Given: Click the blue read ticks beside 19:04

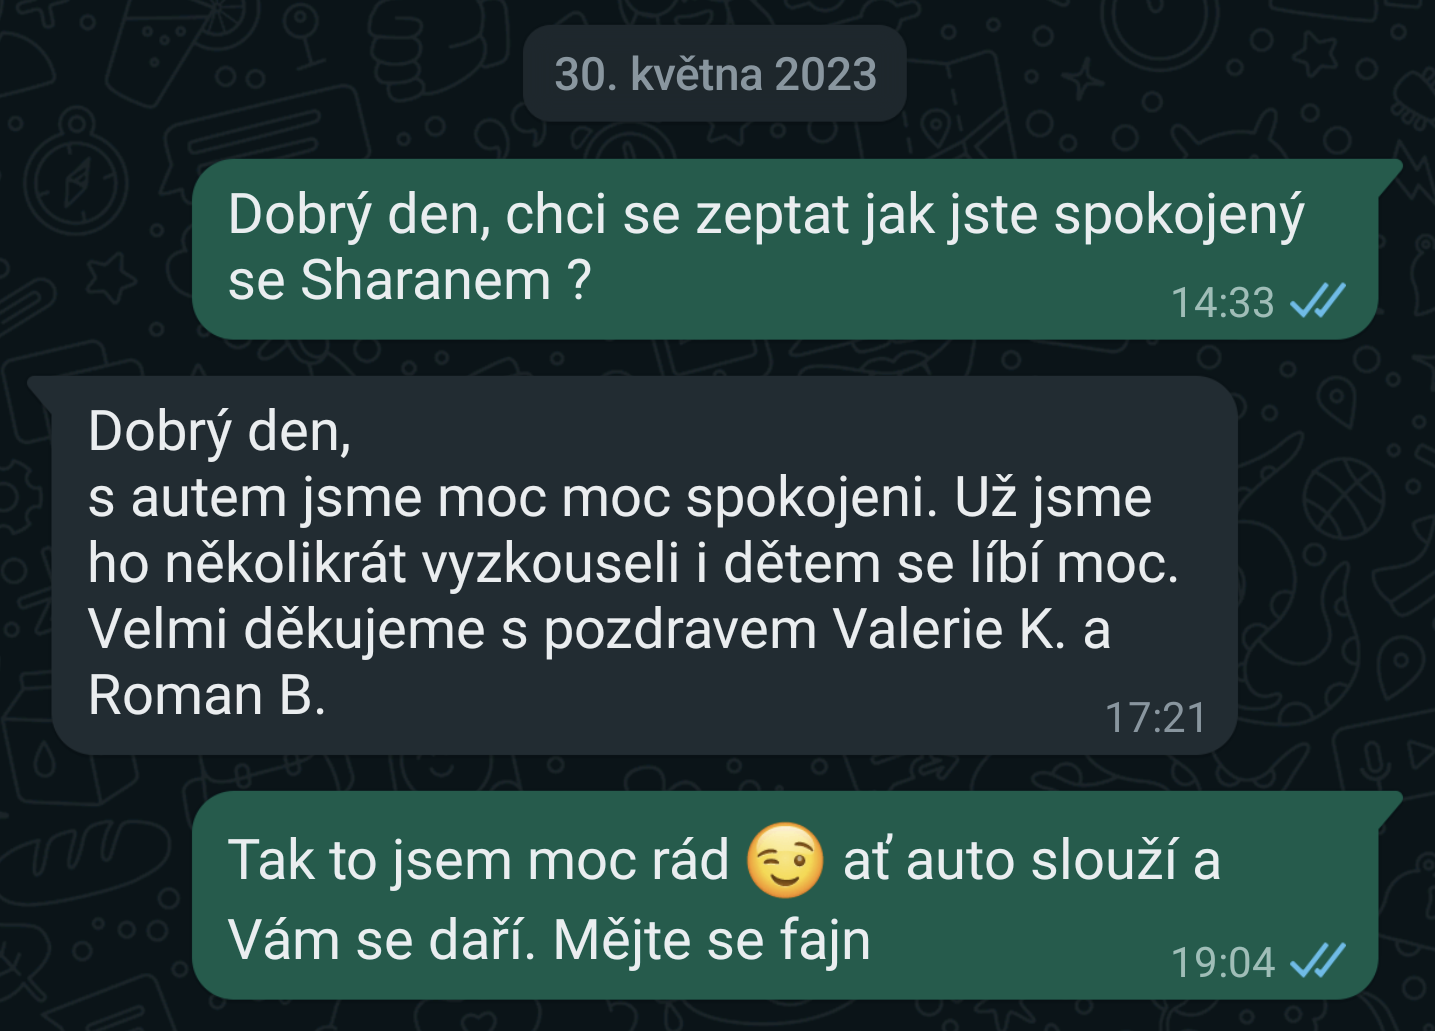Looking at the screenshot, I should (1318, 961).
